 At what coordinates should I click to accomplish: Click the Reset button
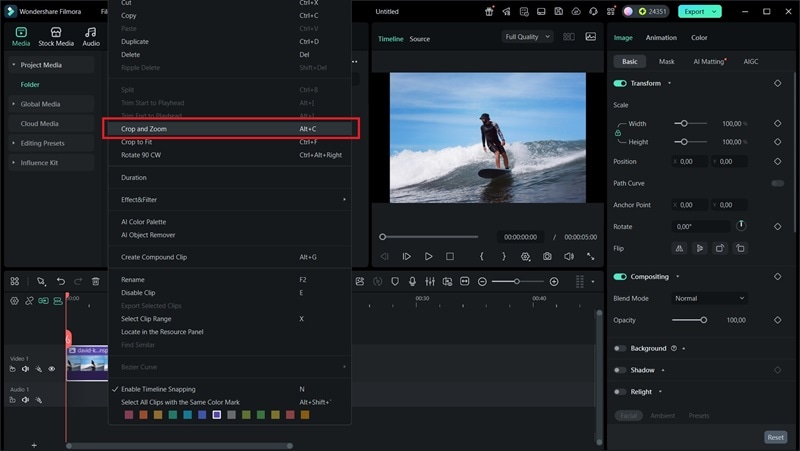[775, 437]
